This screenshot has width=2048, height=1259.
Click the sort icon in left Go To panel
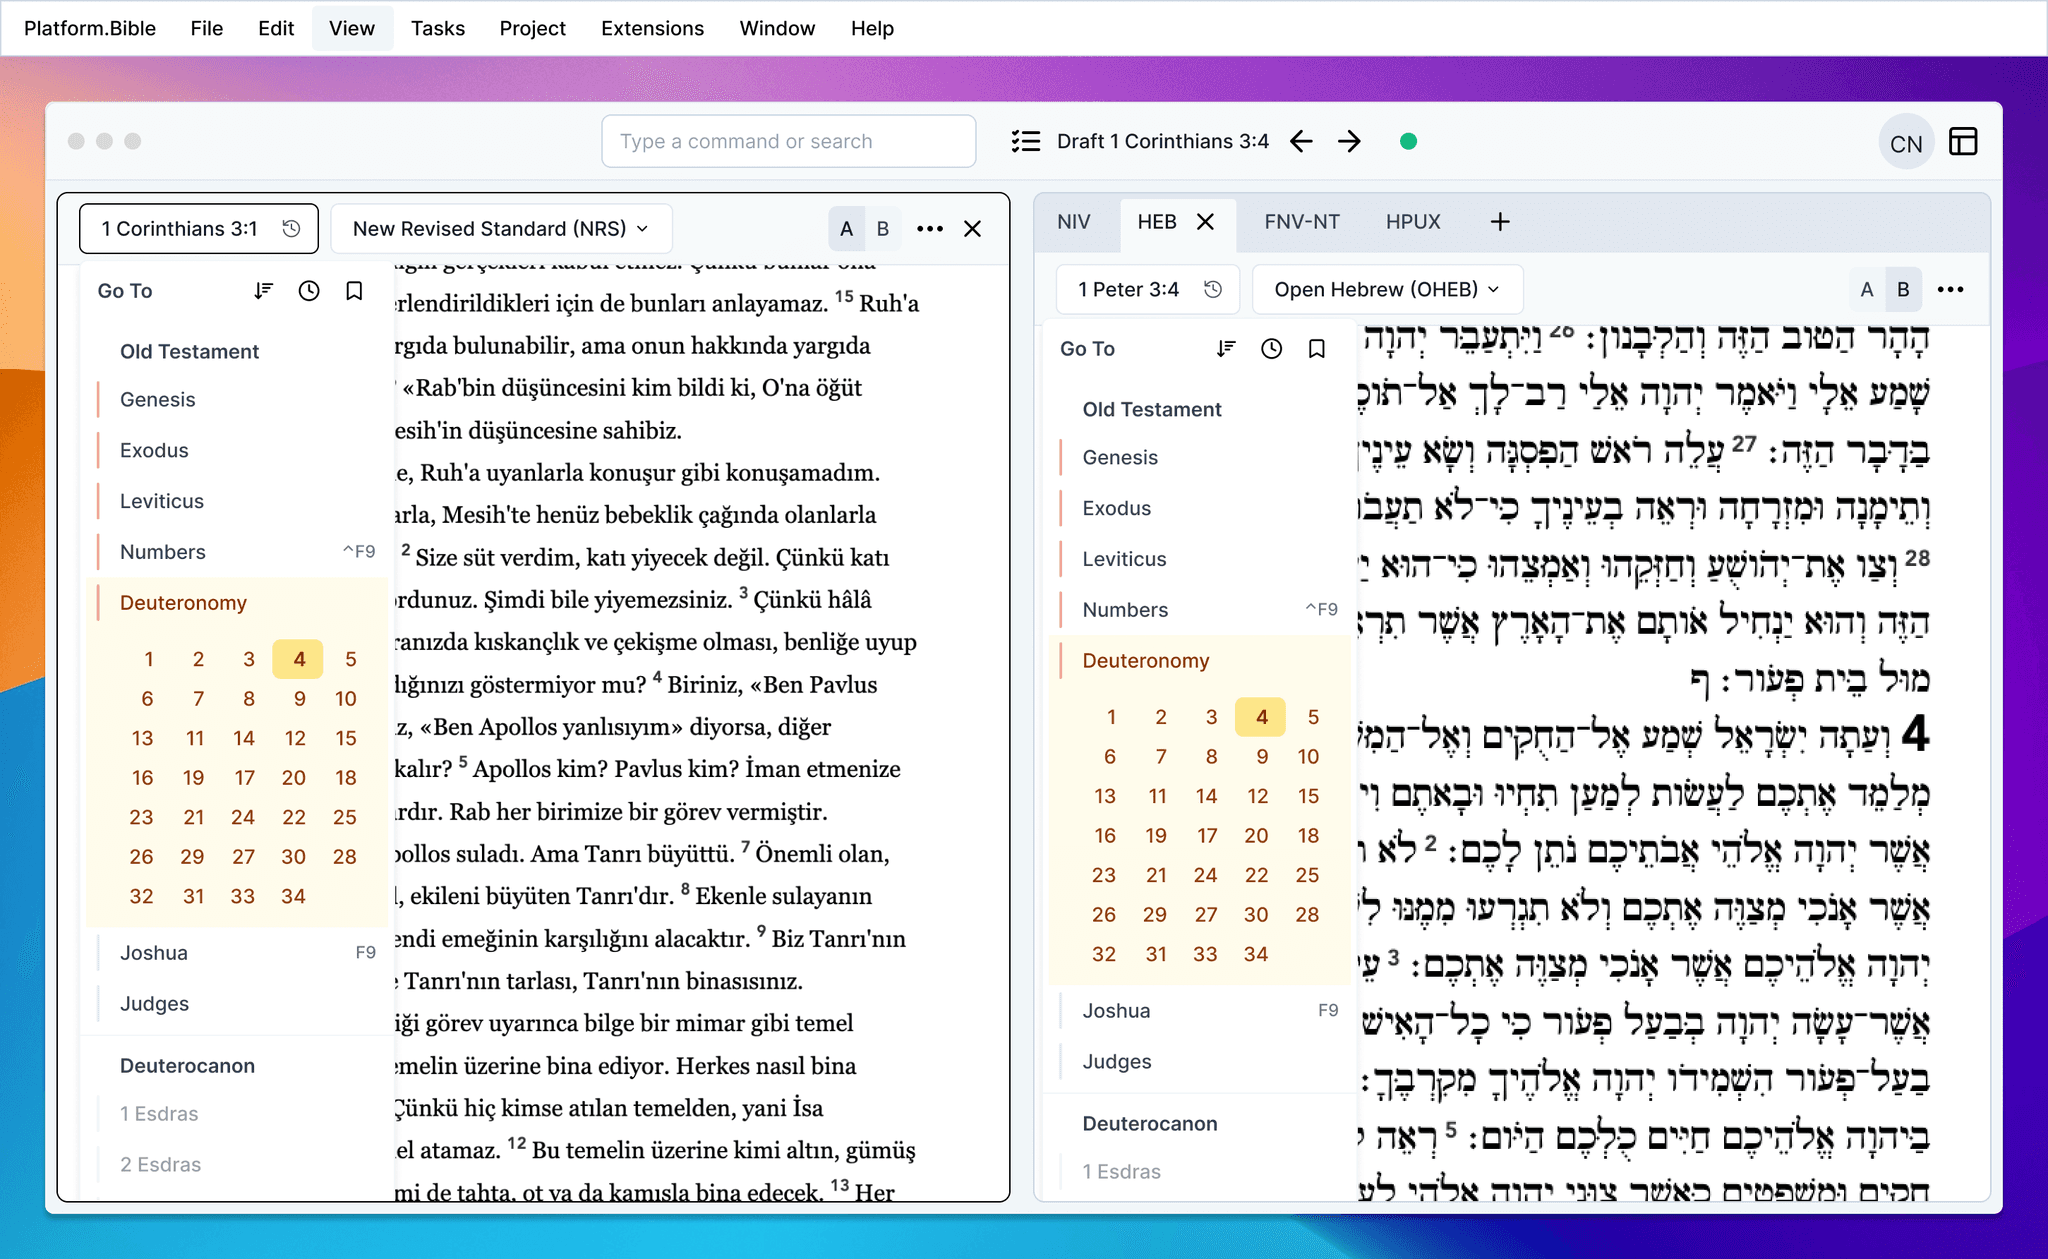click(263, 290)
